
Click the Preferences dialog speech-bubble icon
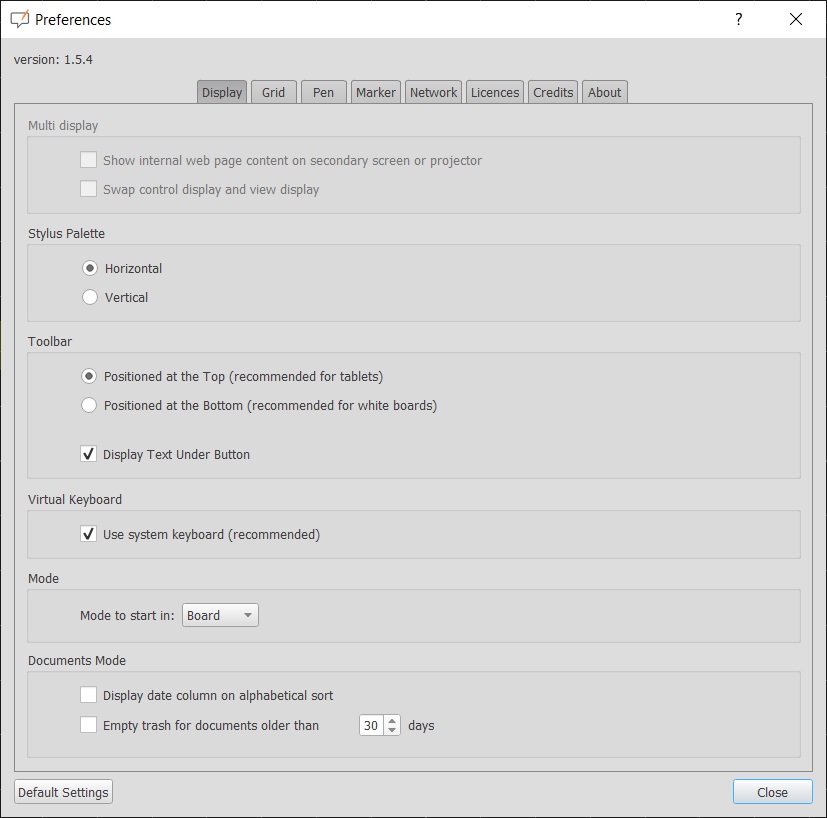tap(19, 19)
